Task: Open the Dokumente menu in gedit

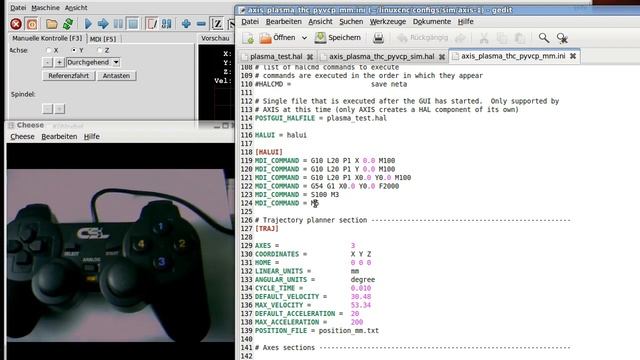Action: click(432, 22)
